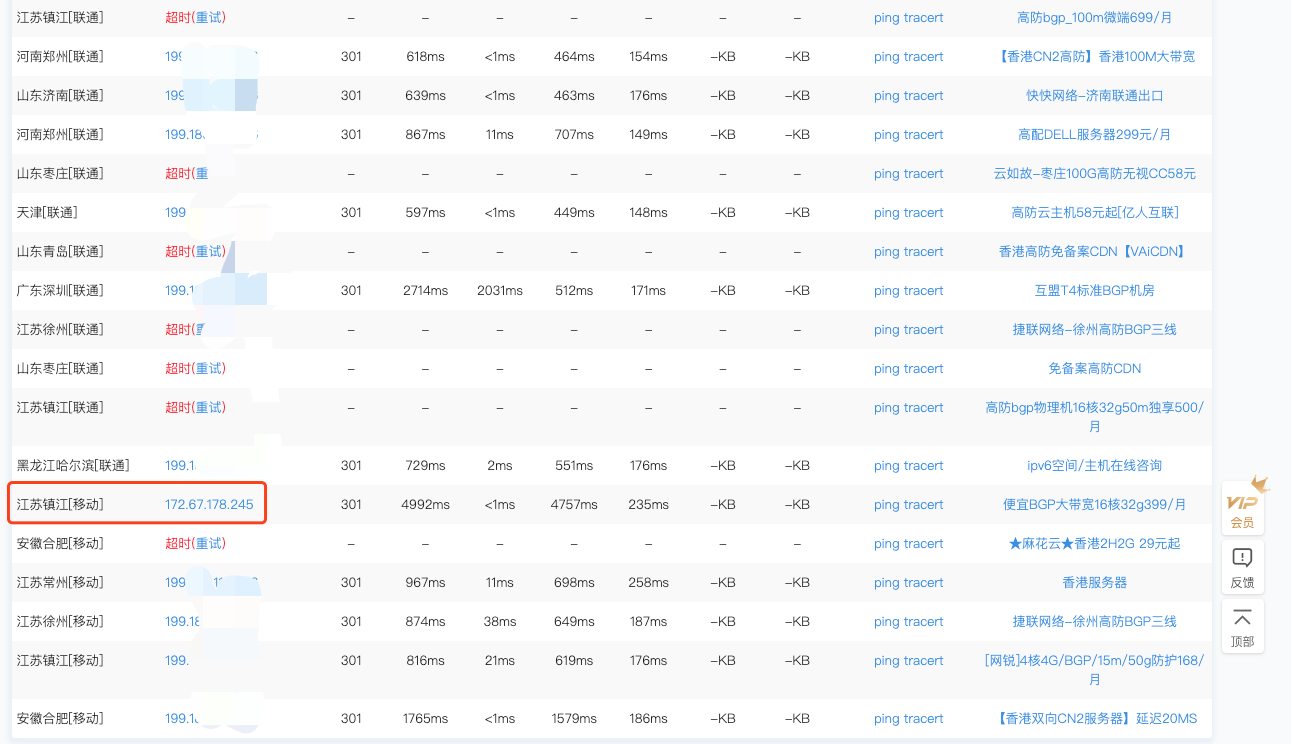Click tracert in the 山东济南[联通] row

(923, 96)
